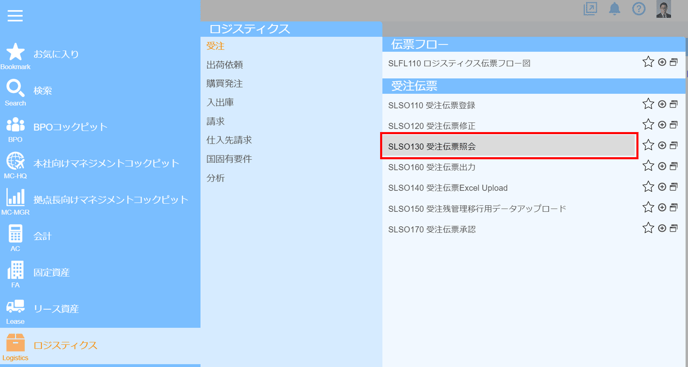Open the Logistics box icon
This screenshot has width=688, height=367.
pos(15,343)
